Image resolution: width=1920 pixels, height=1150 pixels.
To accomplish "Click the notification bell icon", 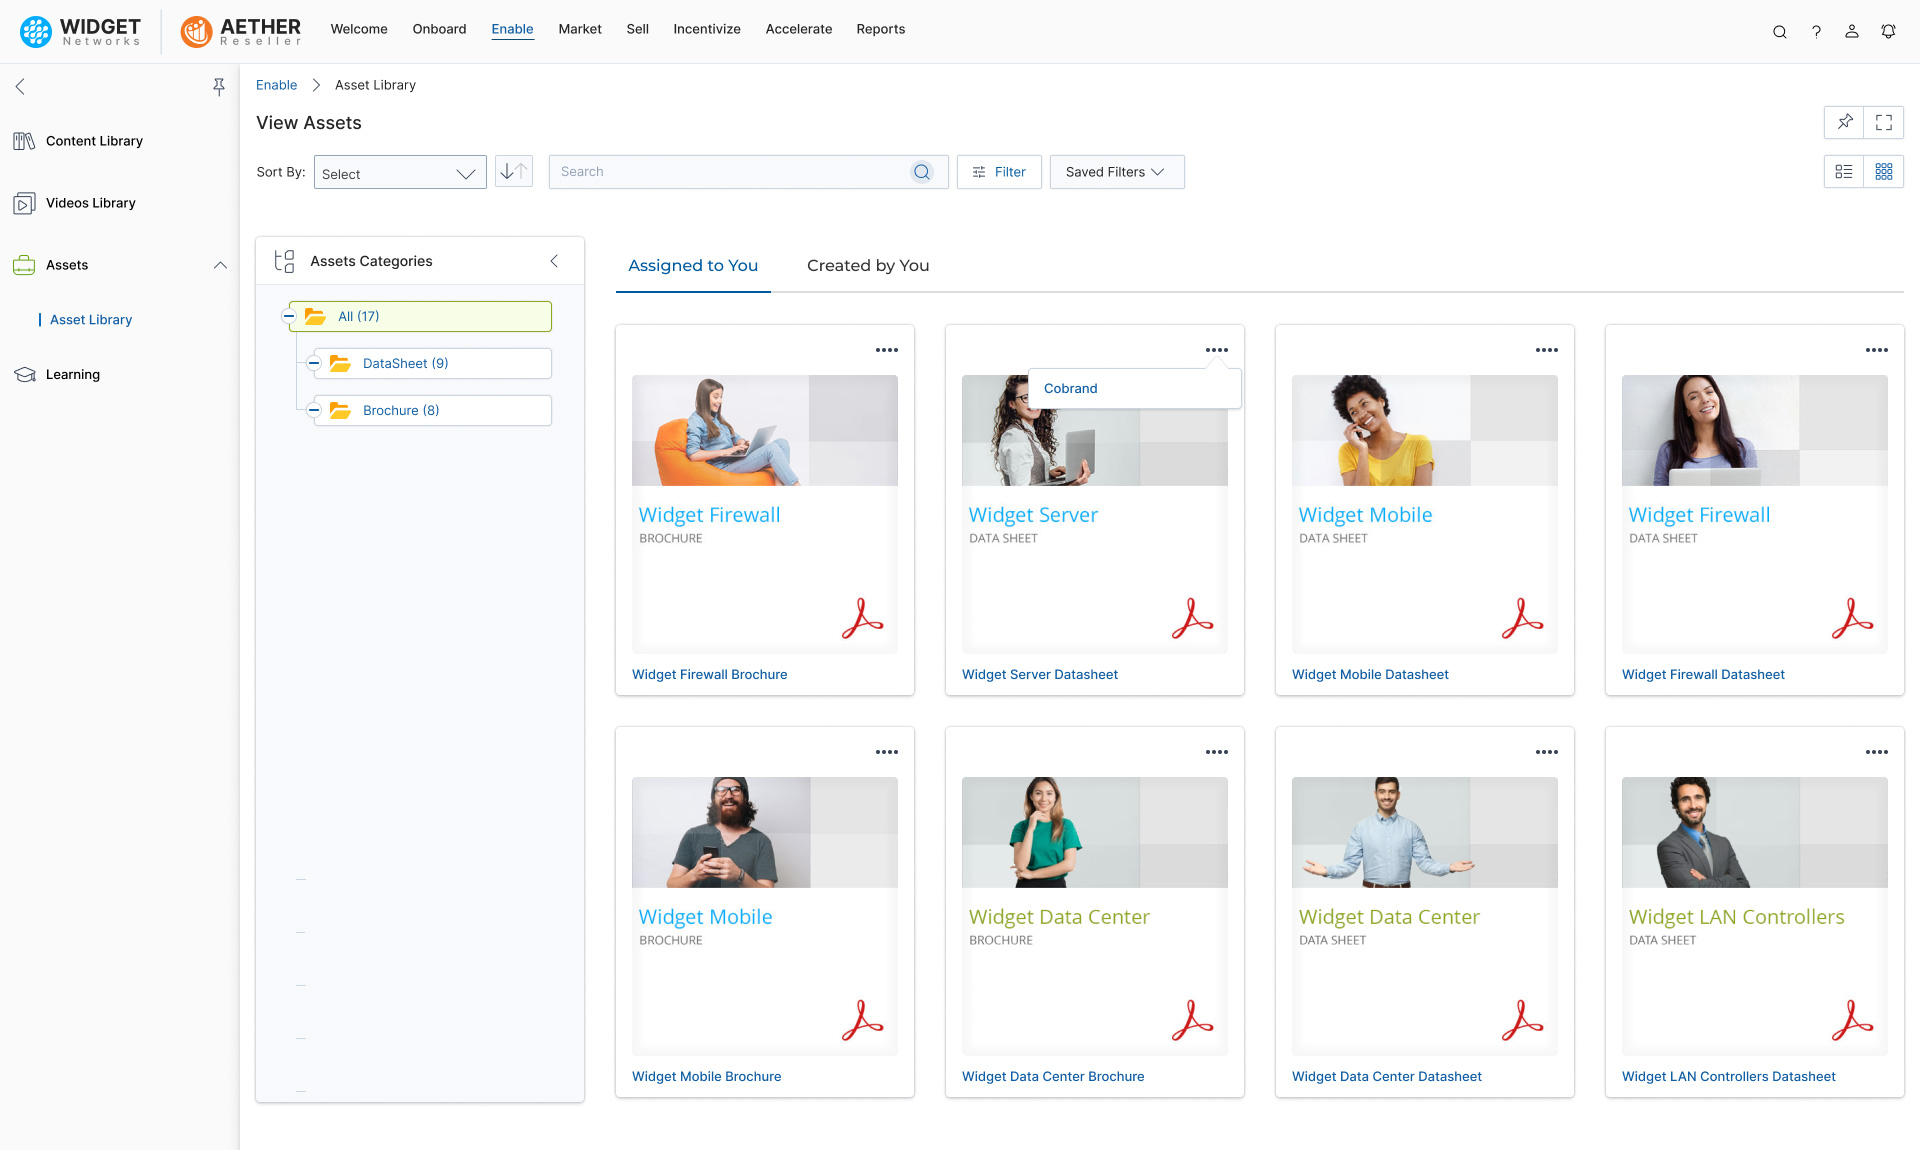I will pos(1888,31).
